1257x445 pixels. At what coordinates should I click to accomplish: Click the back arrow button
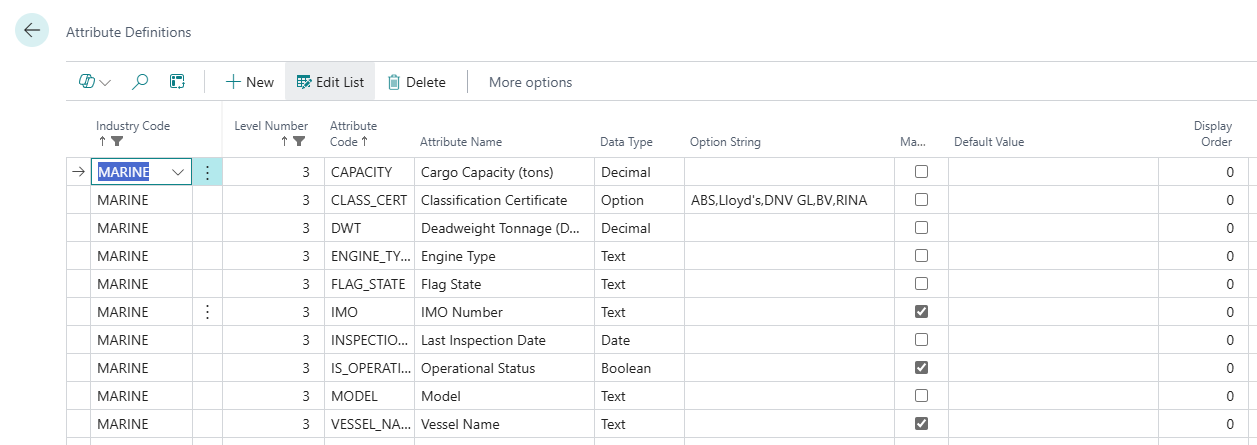click(32, 31)
